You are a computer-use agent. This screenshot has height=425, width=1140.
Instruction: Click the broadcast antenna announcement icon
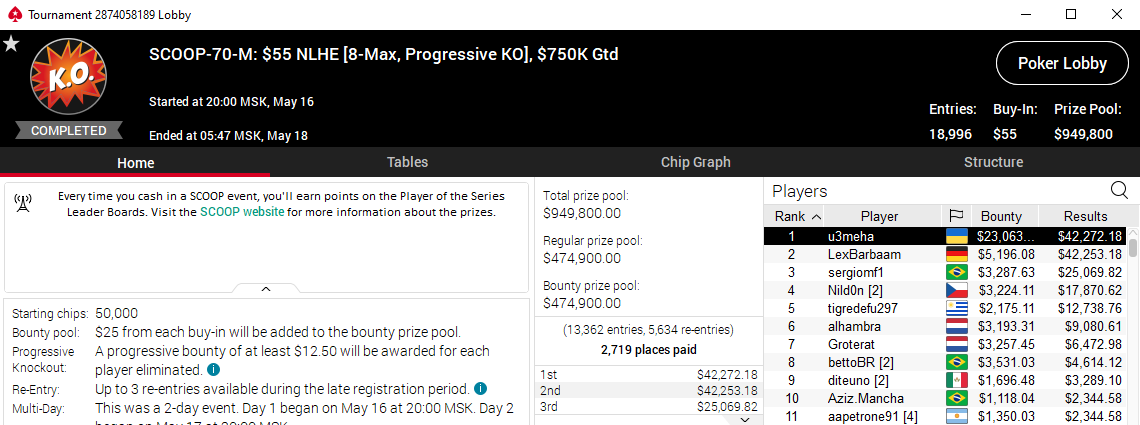click(23, 204)
